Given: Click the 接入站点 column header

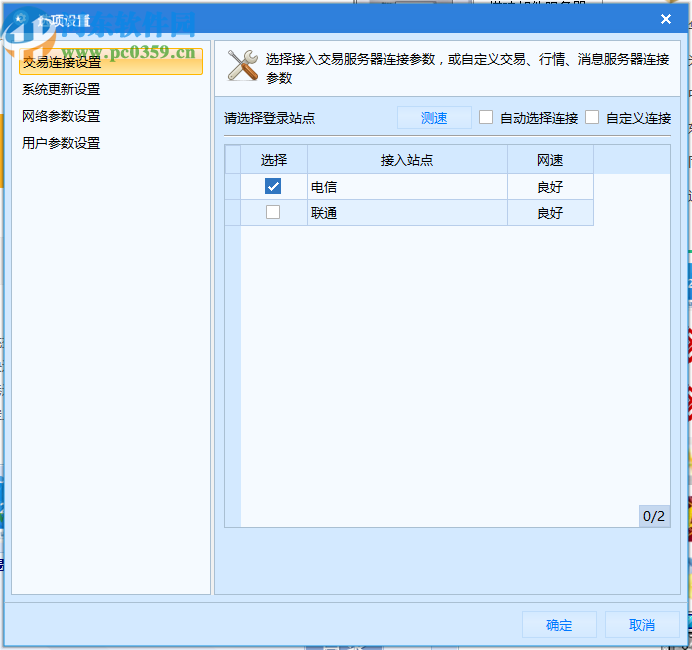Looking at the screenshot, I should (x=407, y=160).
